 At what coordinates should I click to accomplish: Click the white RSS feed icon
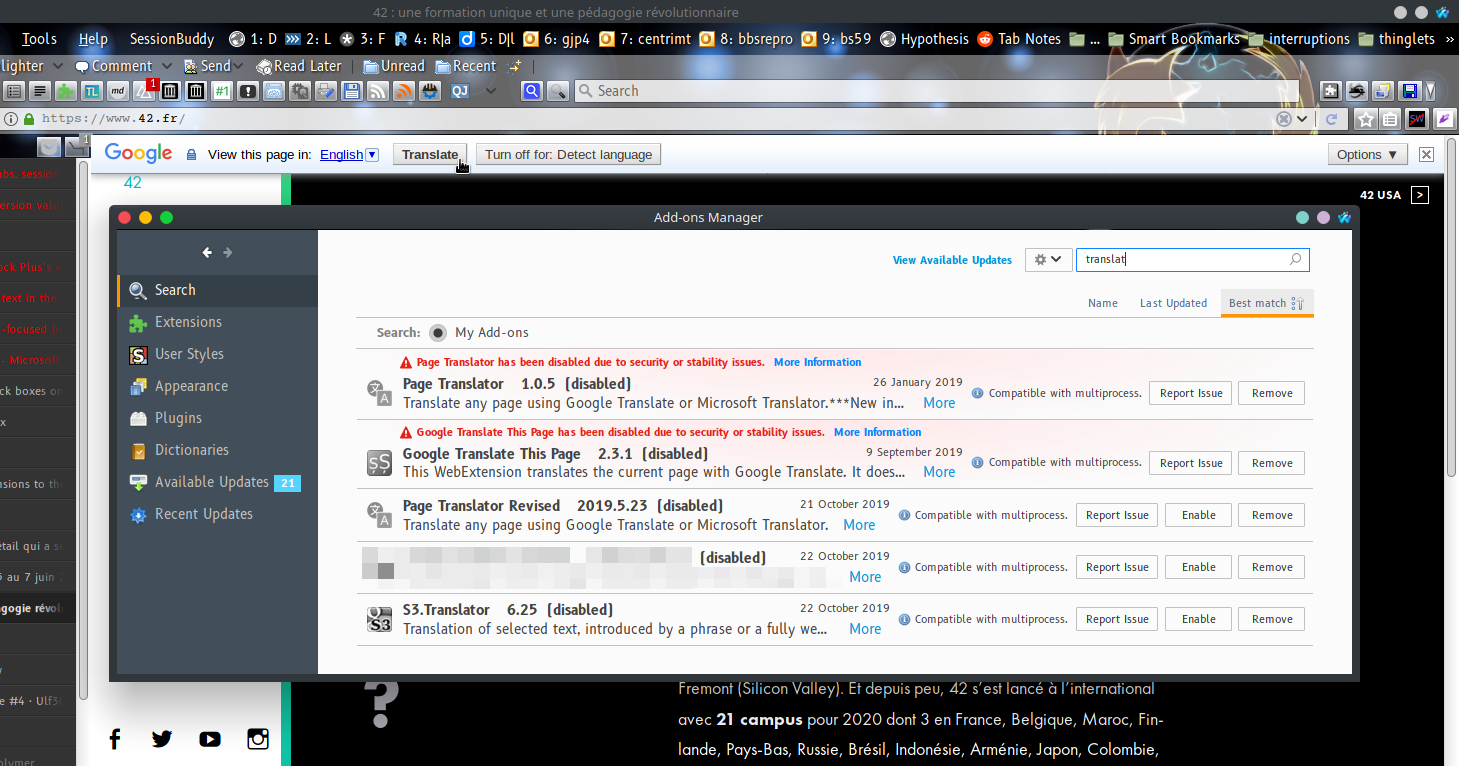click(378, 91)
